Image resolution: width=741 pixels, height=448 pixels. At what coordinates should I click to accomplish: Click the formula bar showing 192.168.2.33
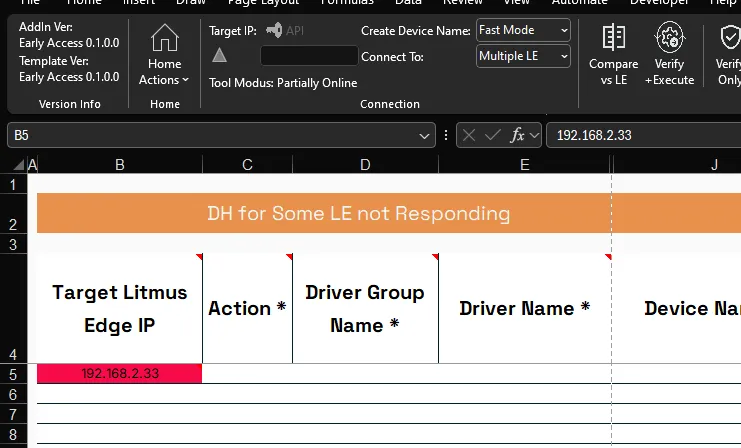644,136
